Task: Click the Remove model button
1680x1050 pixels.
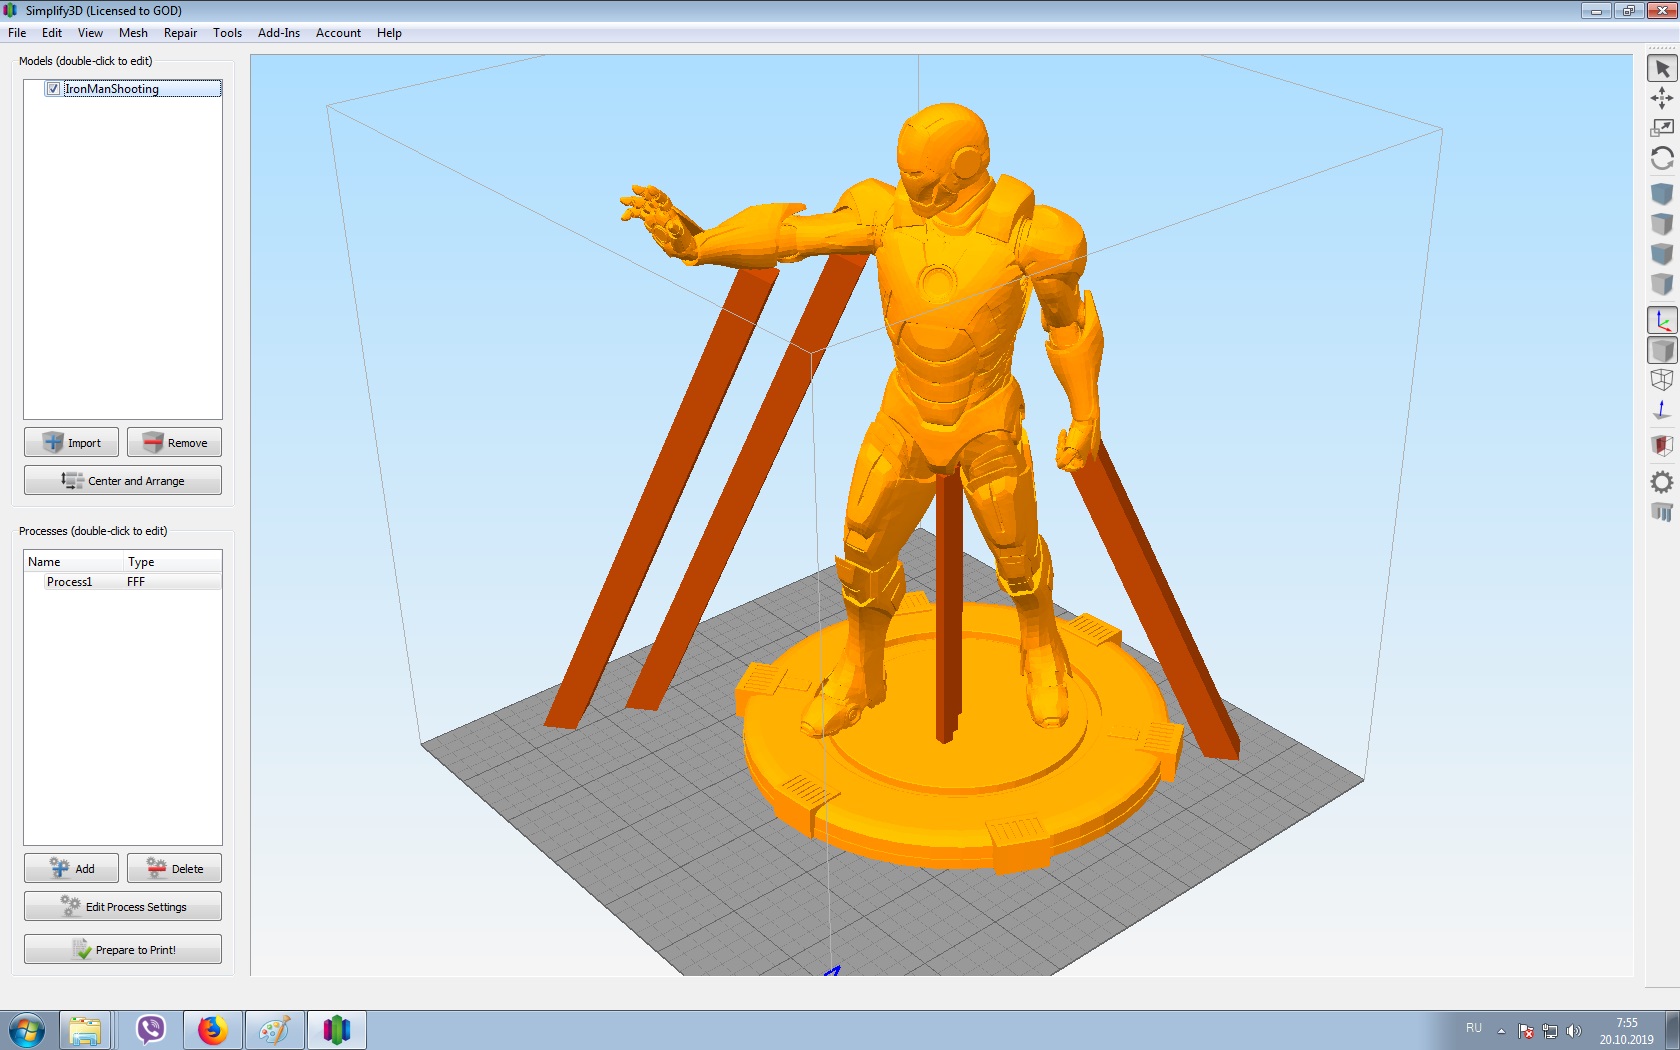Action: tap(174, 442)
